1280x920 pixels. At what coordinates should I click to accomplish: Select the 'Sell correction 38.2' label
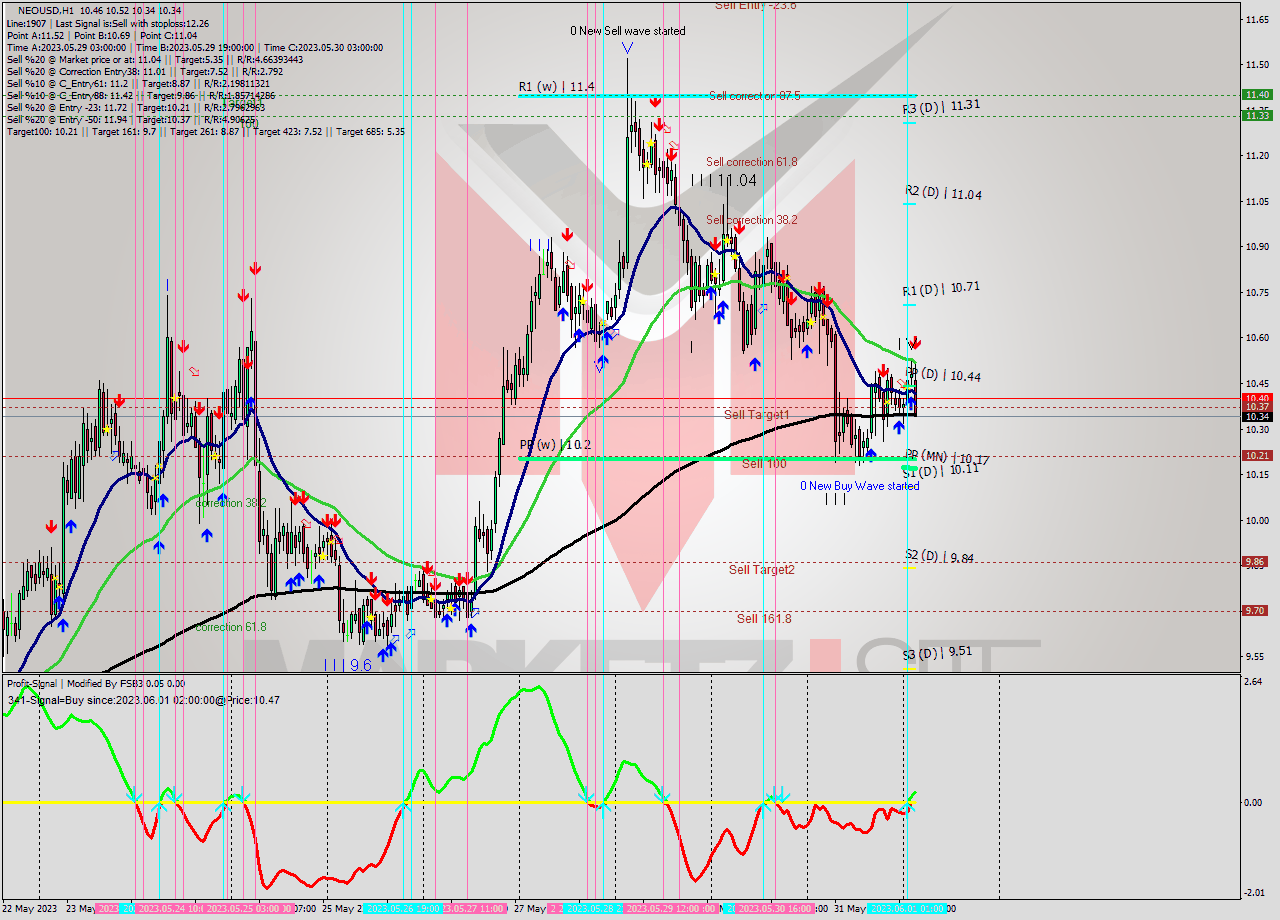coord(751,220)
